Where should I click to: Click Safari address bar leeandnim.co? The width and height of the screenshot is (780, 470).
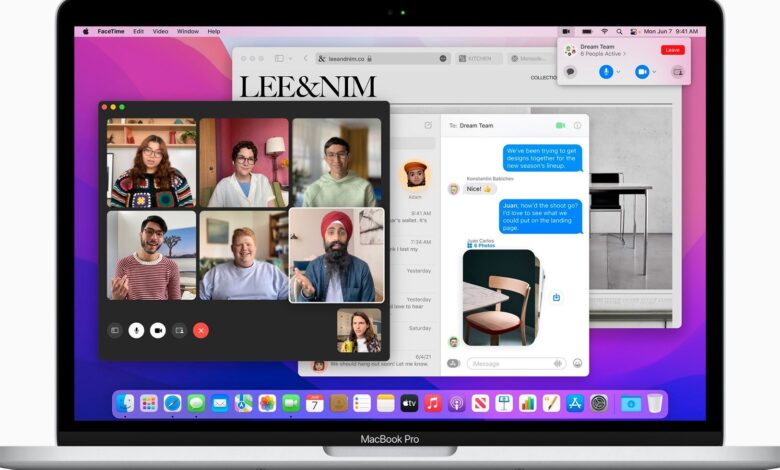point(383,59)
